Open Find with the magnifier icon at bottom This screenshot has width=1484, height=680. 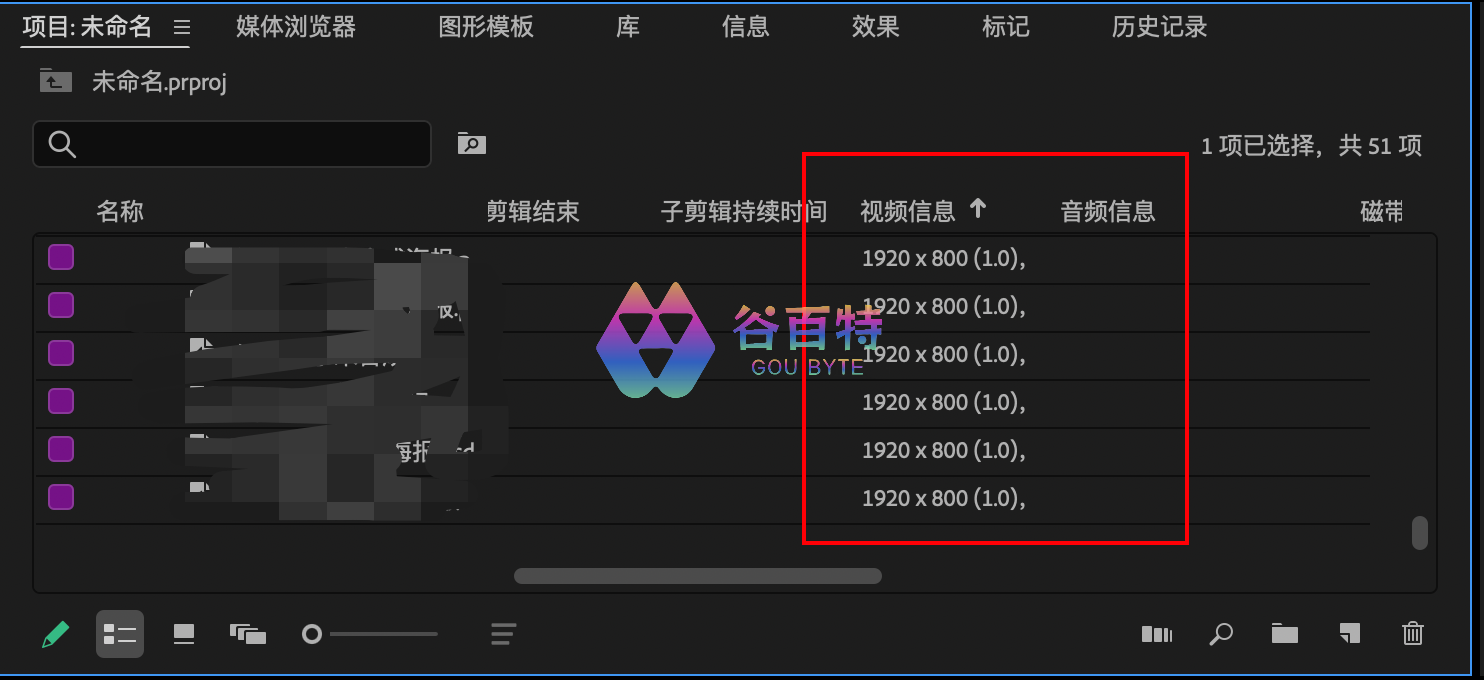[1221, 634]
